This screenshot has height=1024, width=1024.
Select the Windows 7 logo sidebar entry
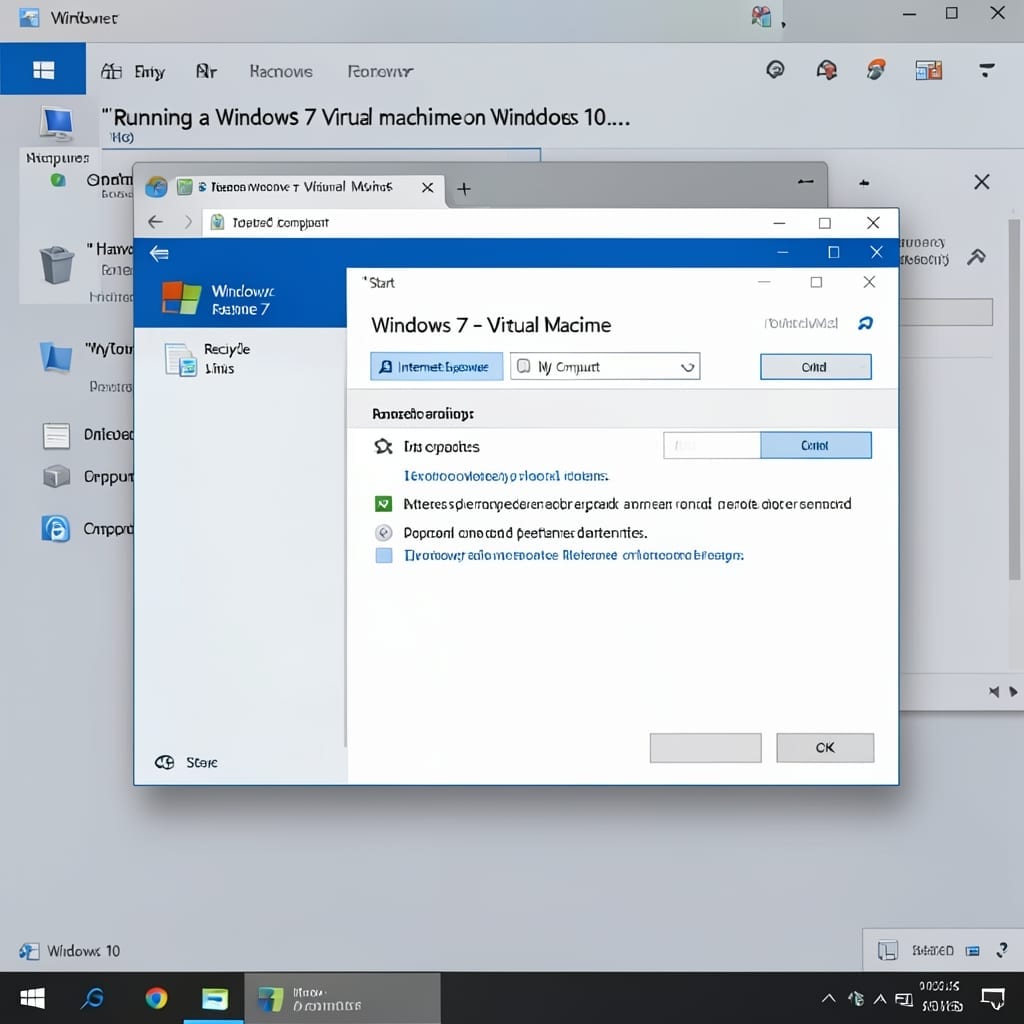coord(240,298)
